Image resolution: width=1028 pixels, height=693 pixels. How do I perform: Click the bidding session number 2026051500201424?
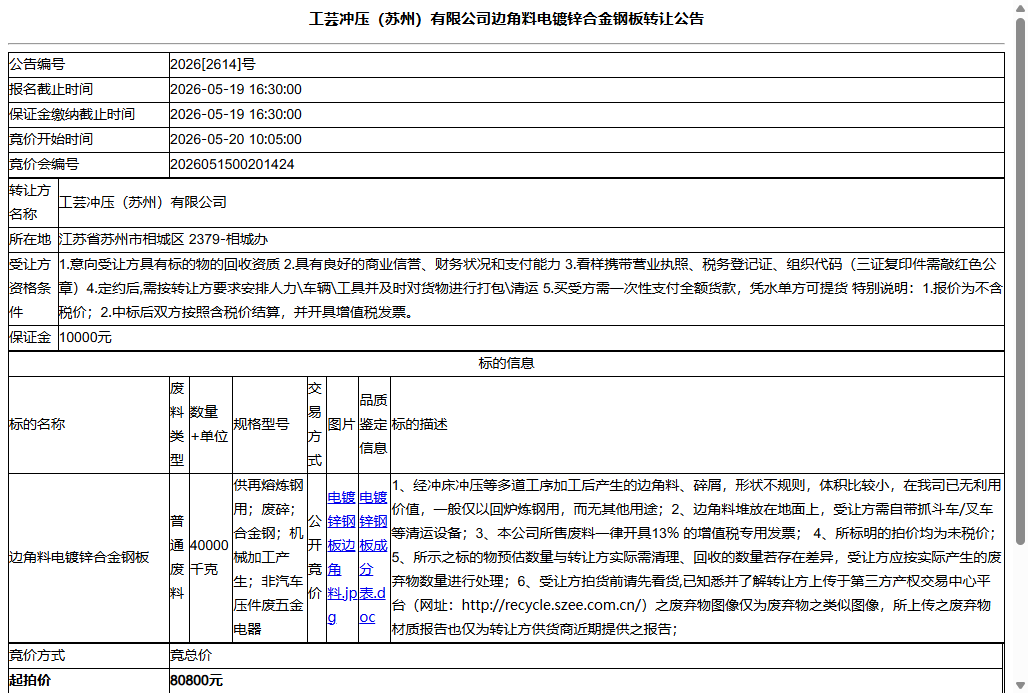coord(232,165)
